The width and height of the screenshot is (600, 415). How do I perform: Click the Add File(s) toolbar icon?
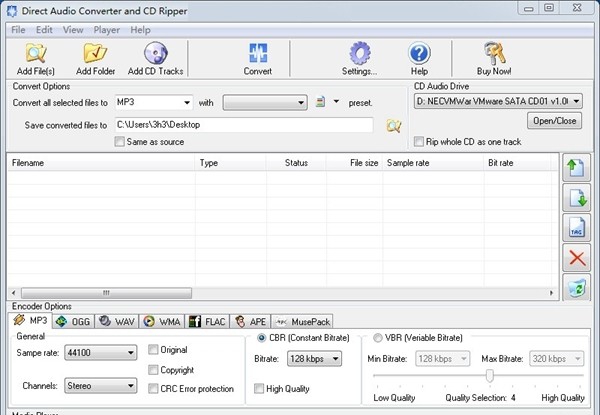pos(36,53)
